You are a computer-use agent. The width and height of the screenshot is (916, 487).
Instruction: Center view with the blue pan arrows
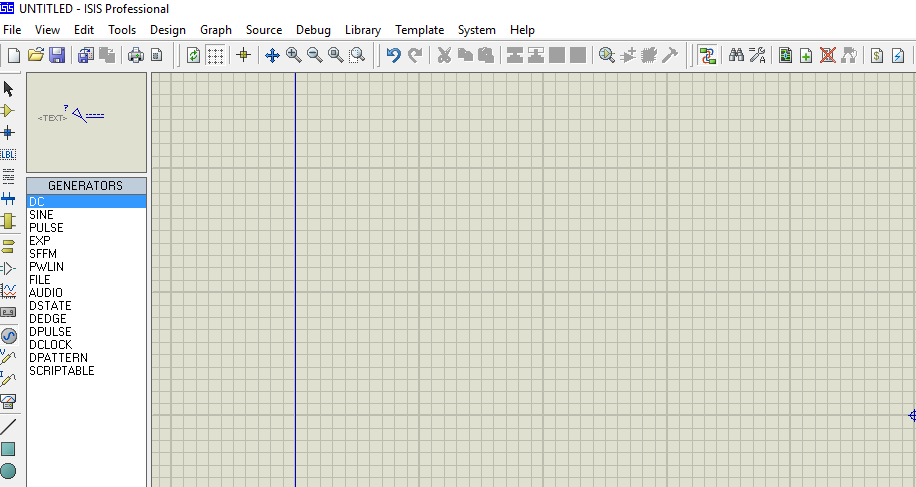pos(272,55)
